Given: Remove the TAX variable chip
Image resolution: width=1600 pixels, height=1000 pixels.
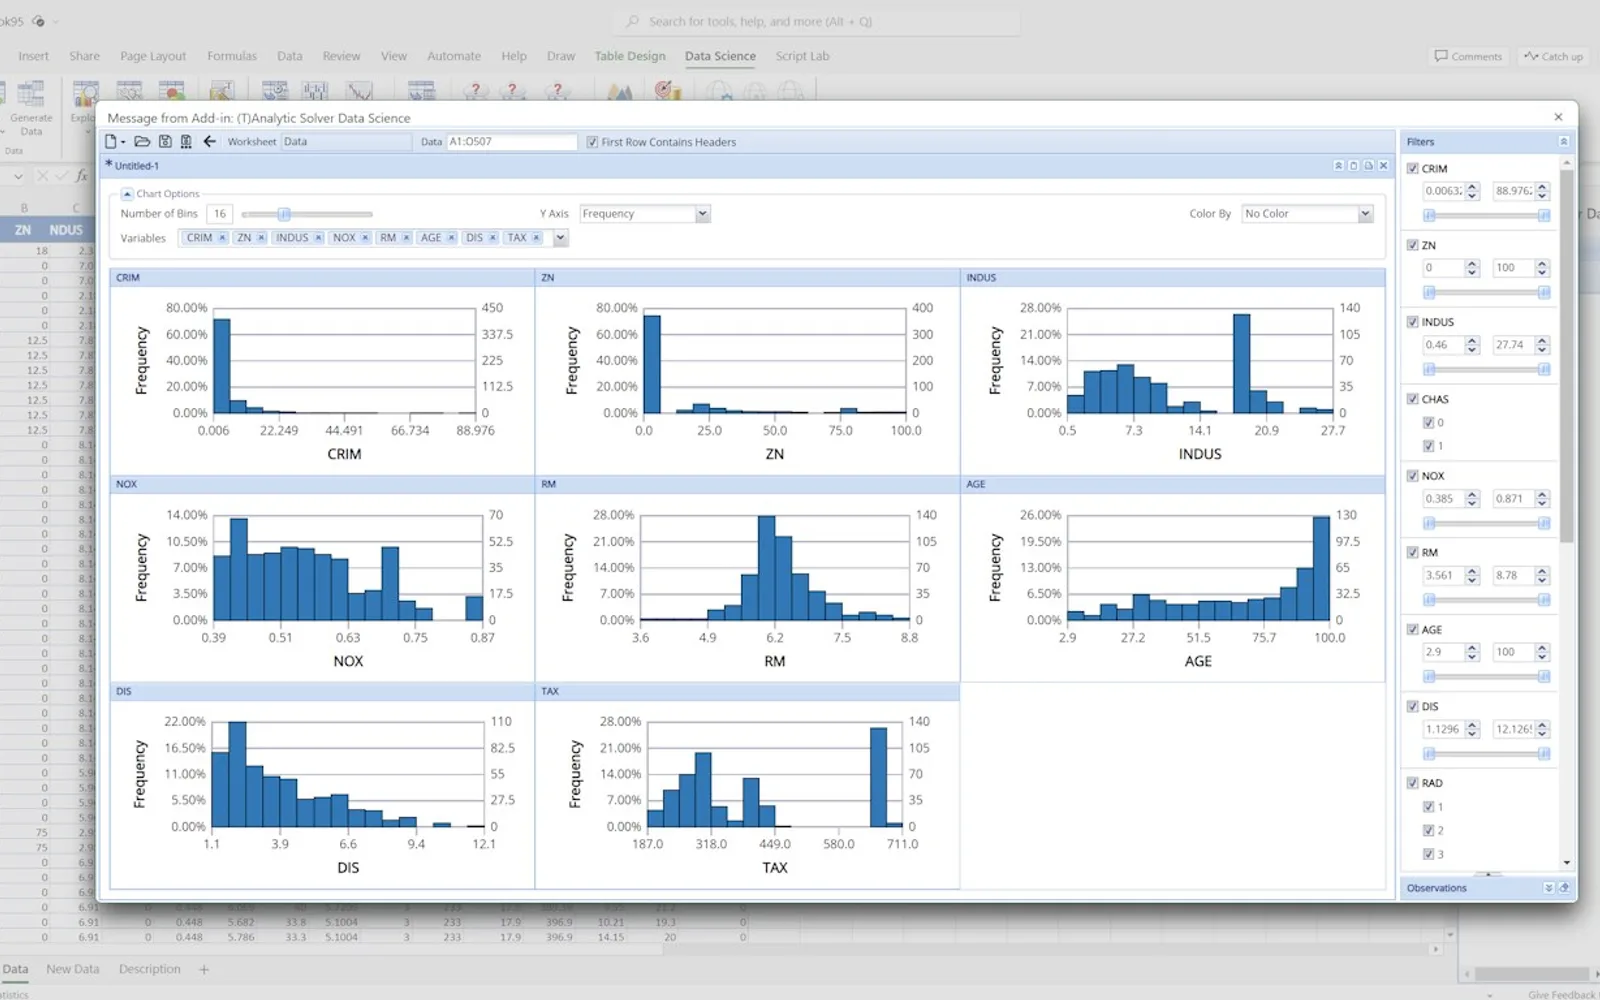Looking at the screenshot, I should click(536, 238).
